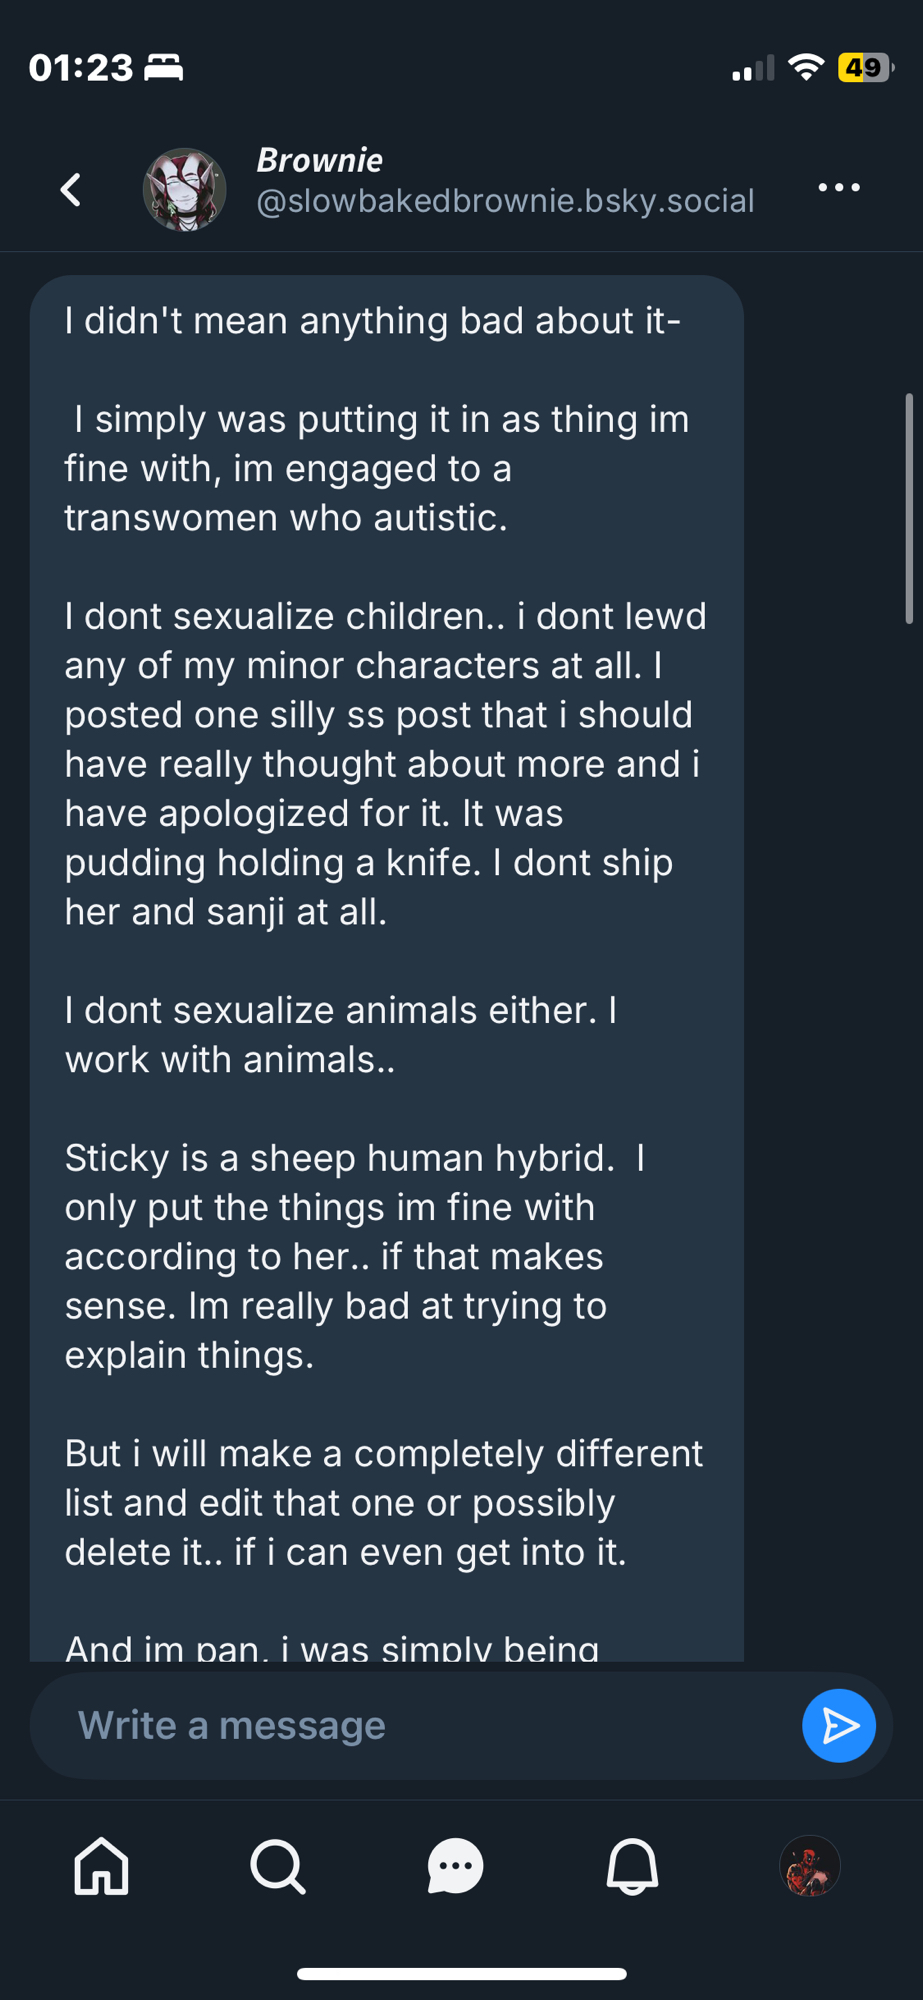Tap the cellular signal bars
This screenshot has width=923, height=2000.
pos(752,69)
